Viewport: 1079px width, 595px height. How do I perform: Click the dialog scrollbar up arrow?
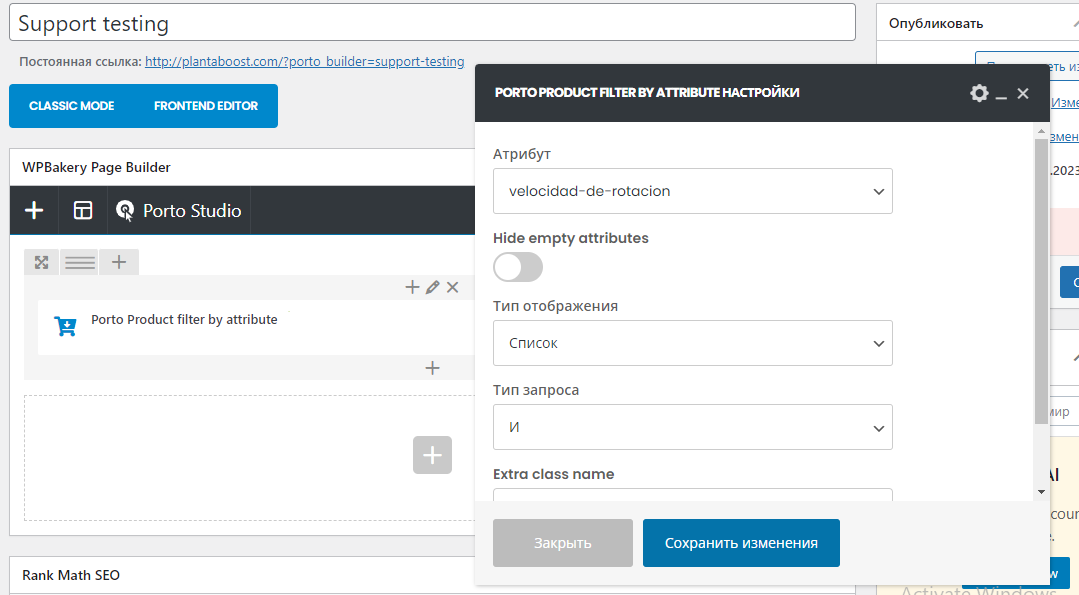[x=1041, y=131]
